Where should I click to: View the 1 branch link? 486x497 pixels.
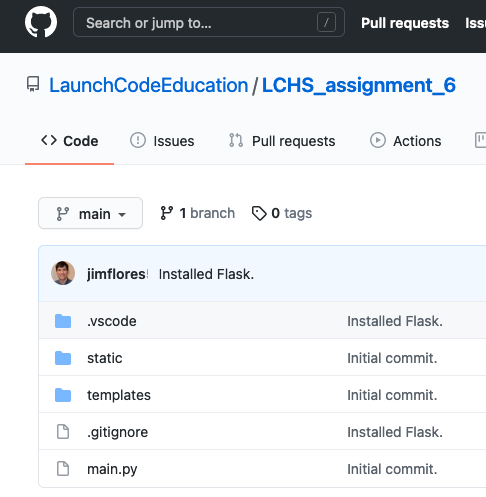[197, 213]
